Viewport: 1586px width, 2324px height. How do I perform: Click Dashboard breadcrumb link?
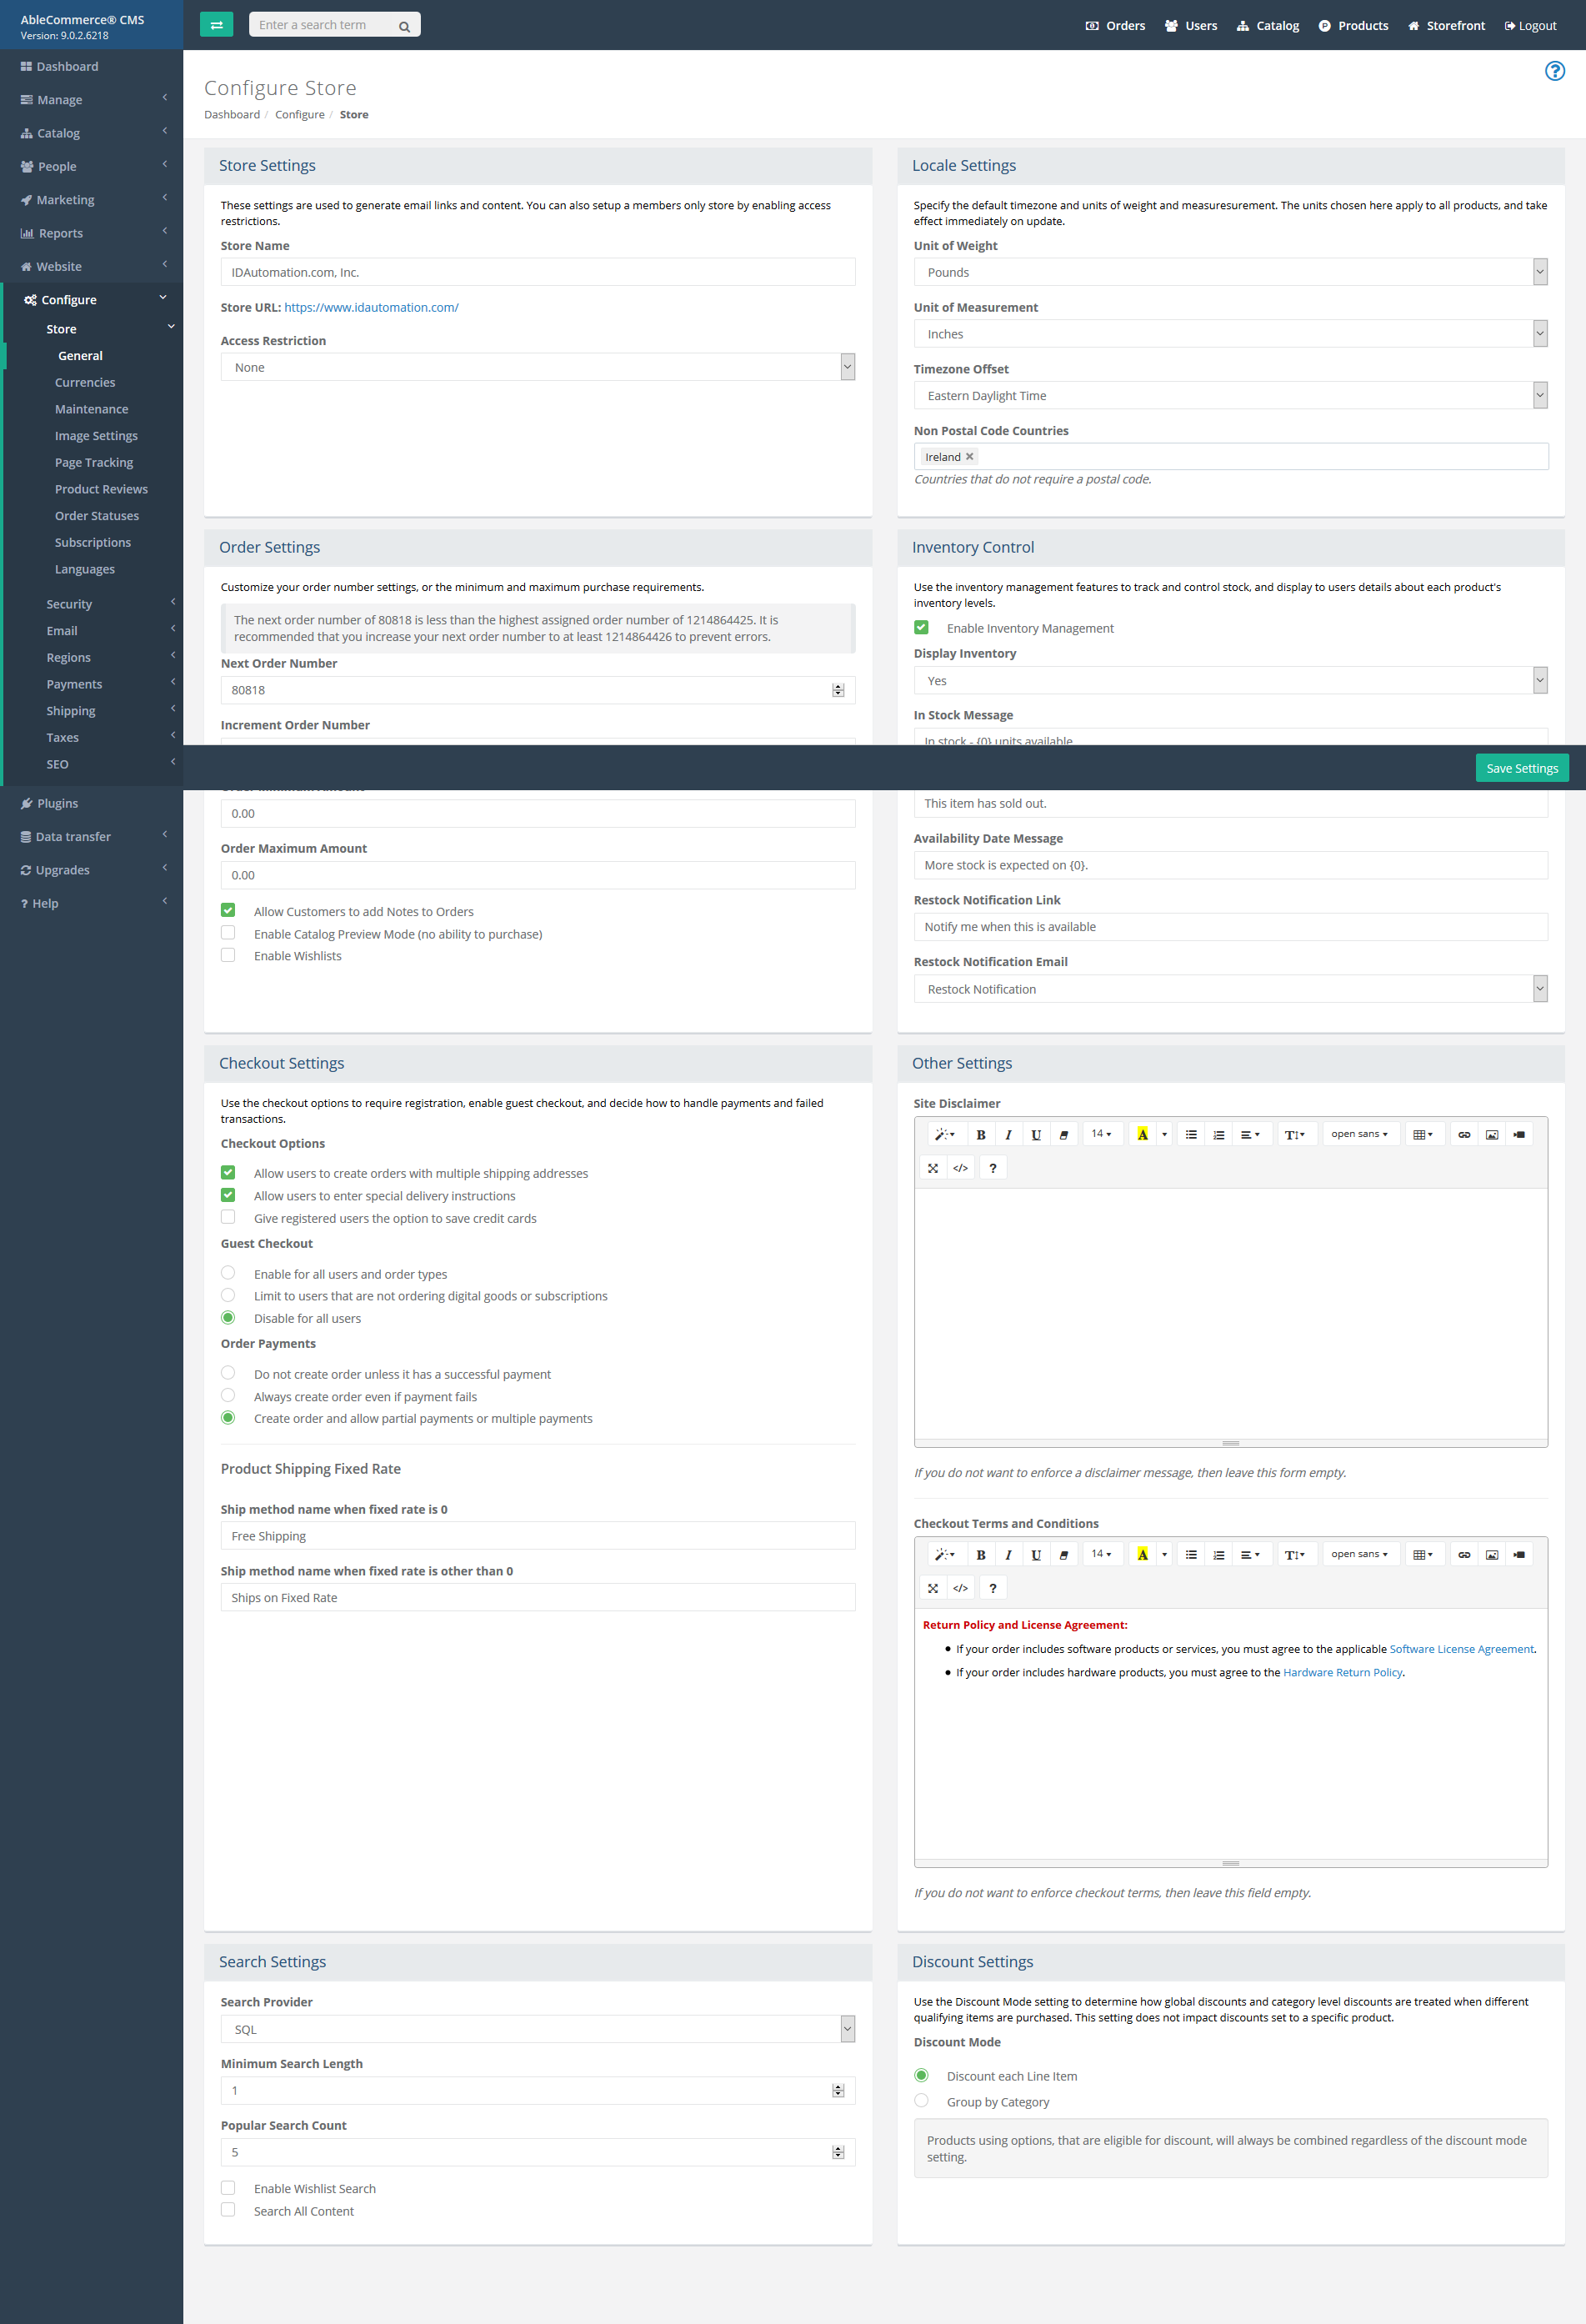pos(232,115)
